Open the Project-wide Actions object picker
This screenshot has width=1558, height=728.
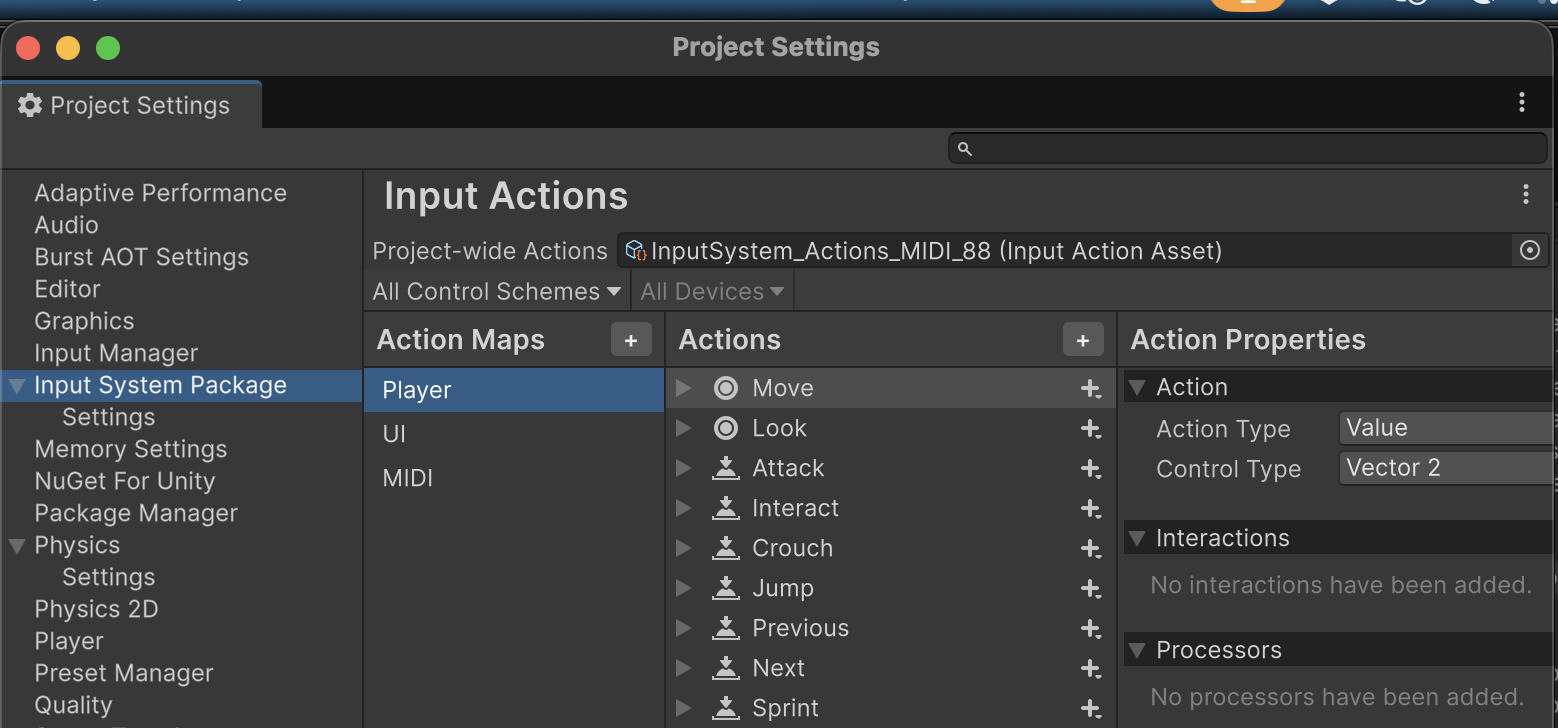tap(1533, 250)
